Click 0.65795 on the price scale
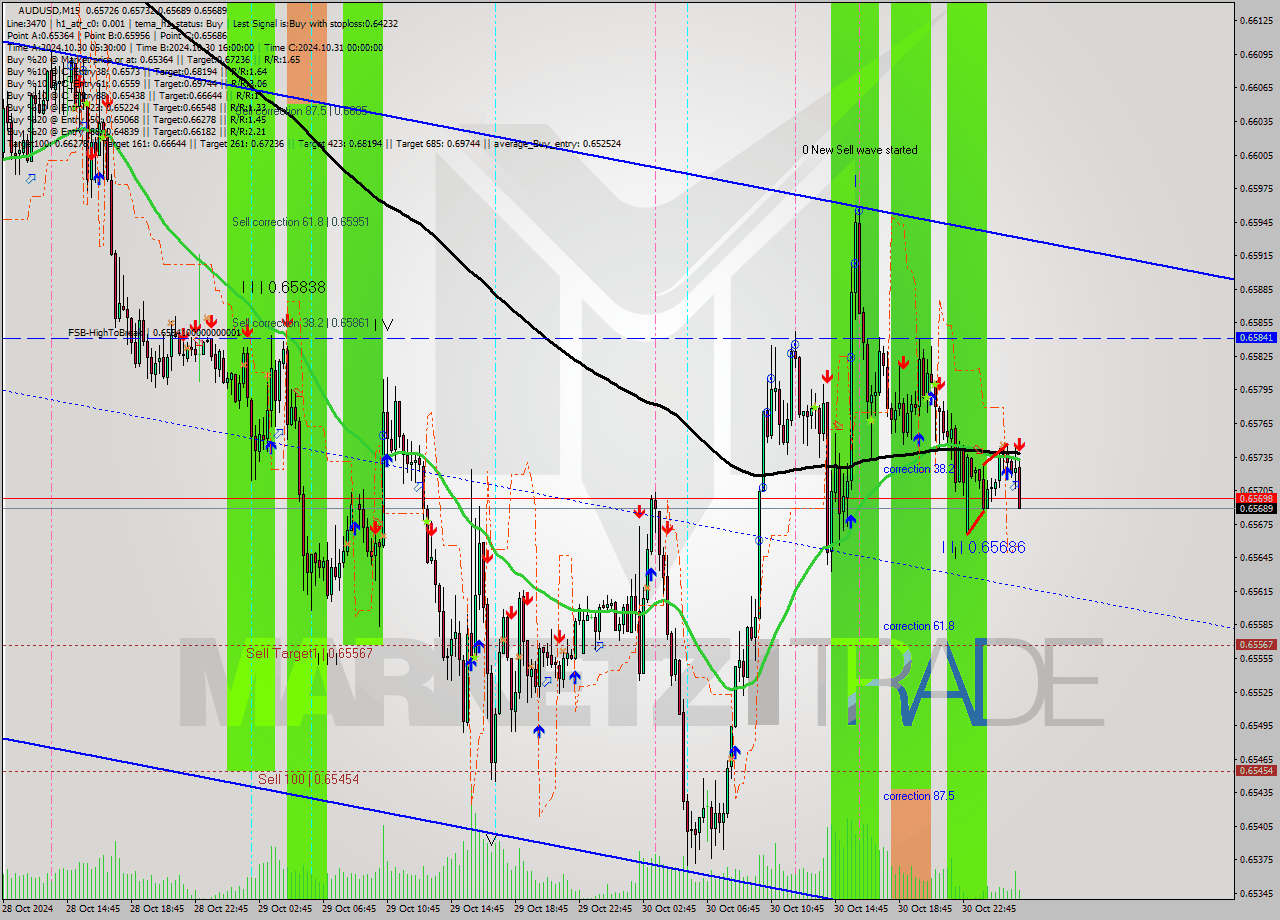This screenshot has height=920, width=1280. [1257, 389]
